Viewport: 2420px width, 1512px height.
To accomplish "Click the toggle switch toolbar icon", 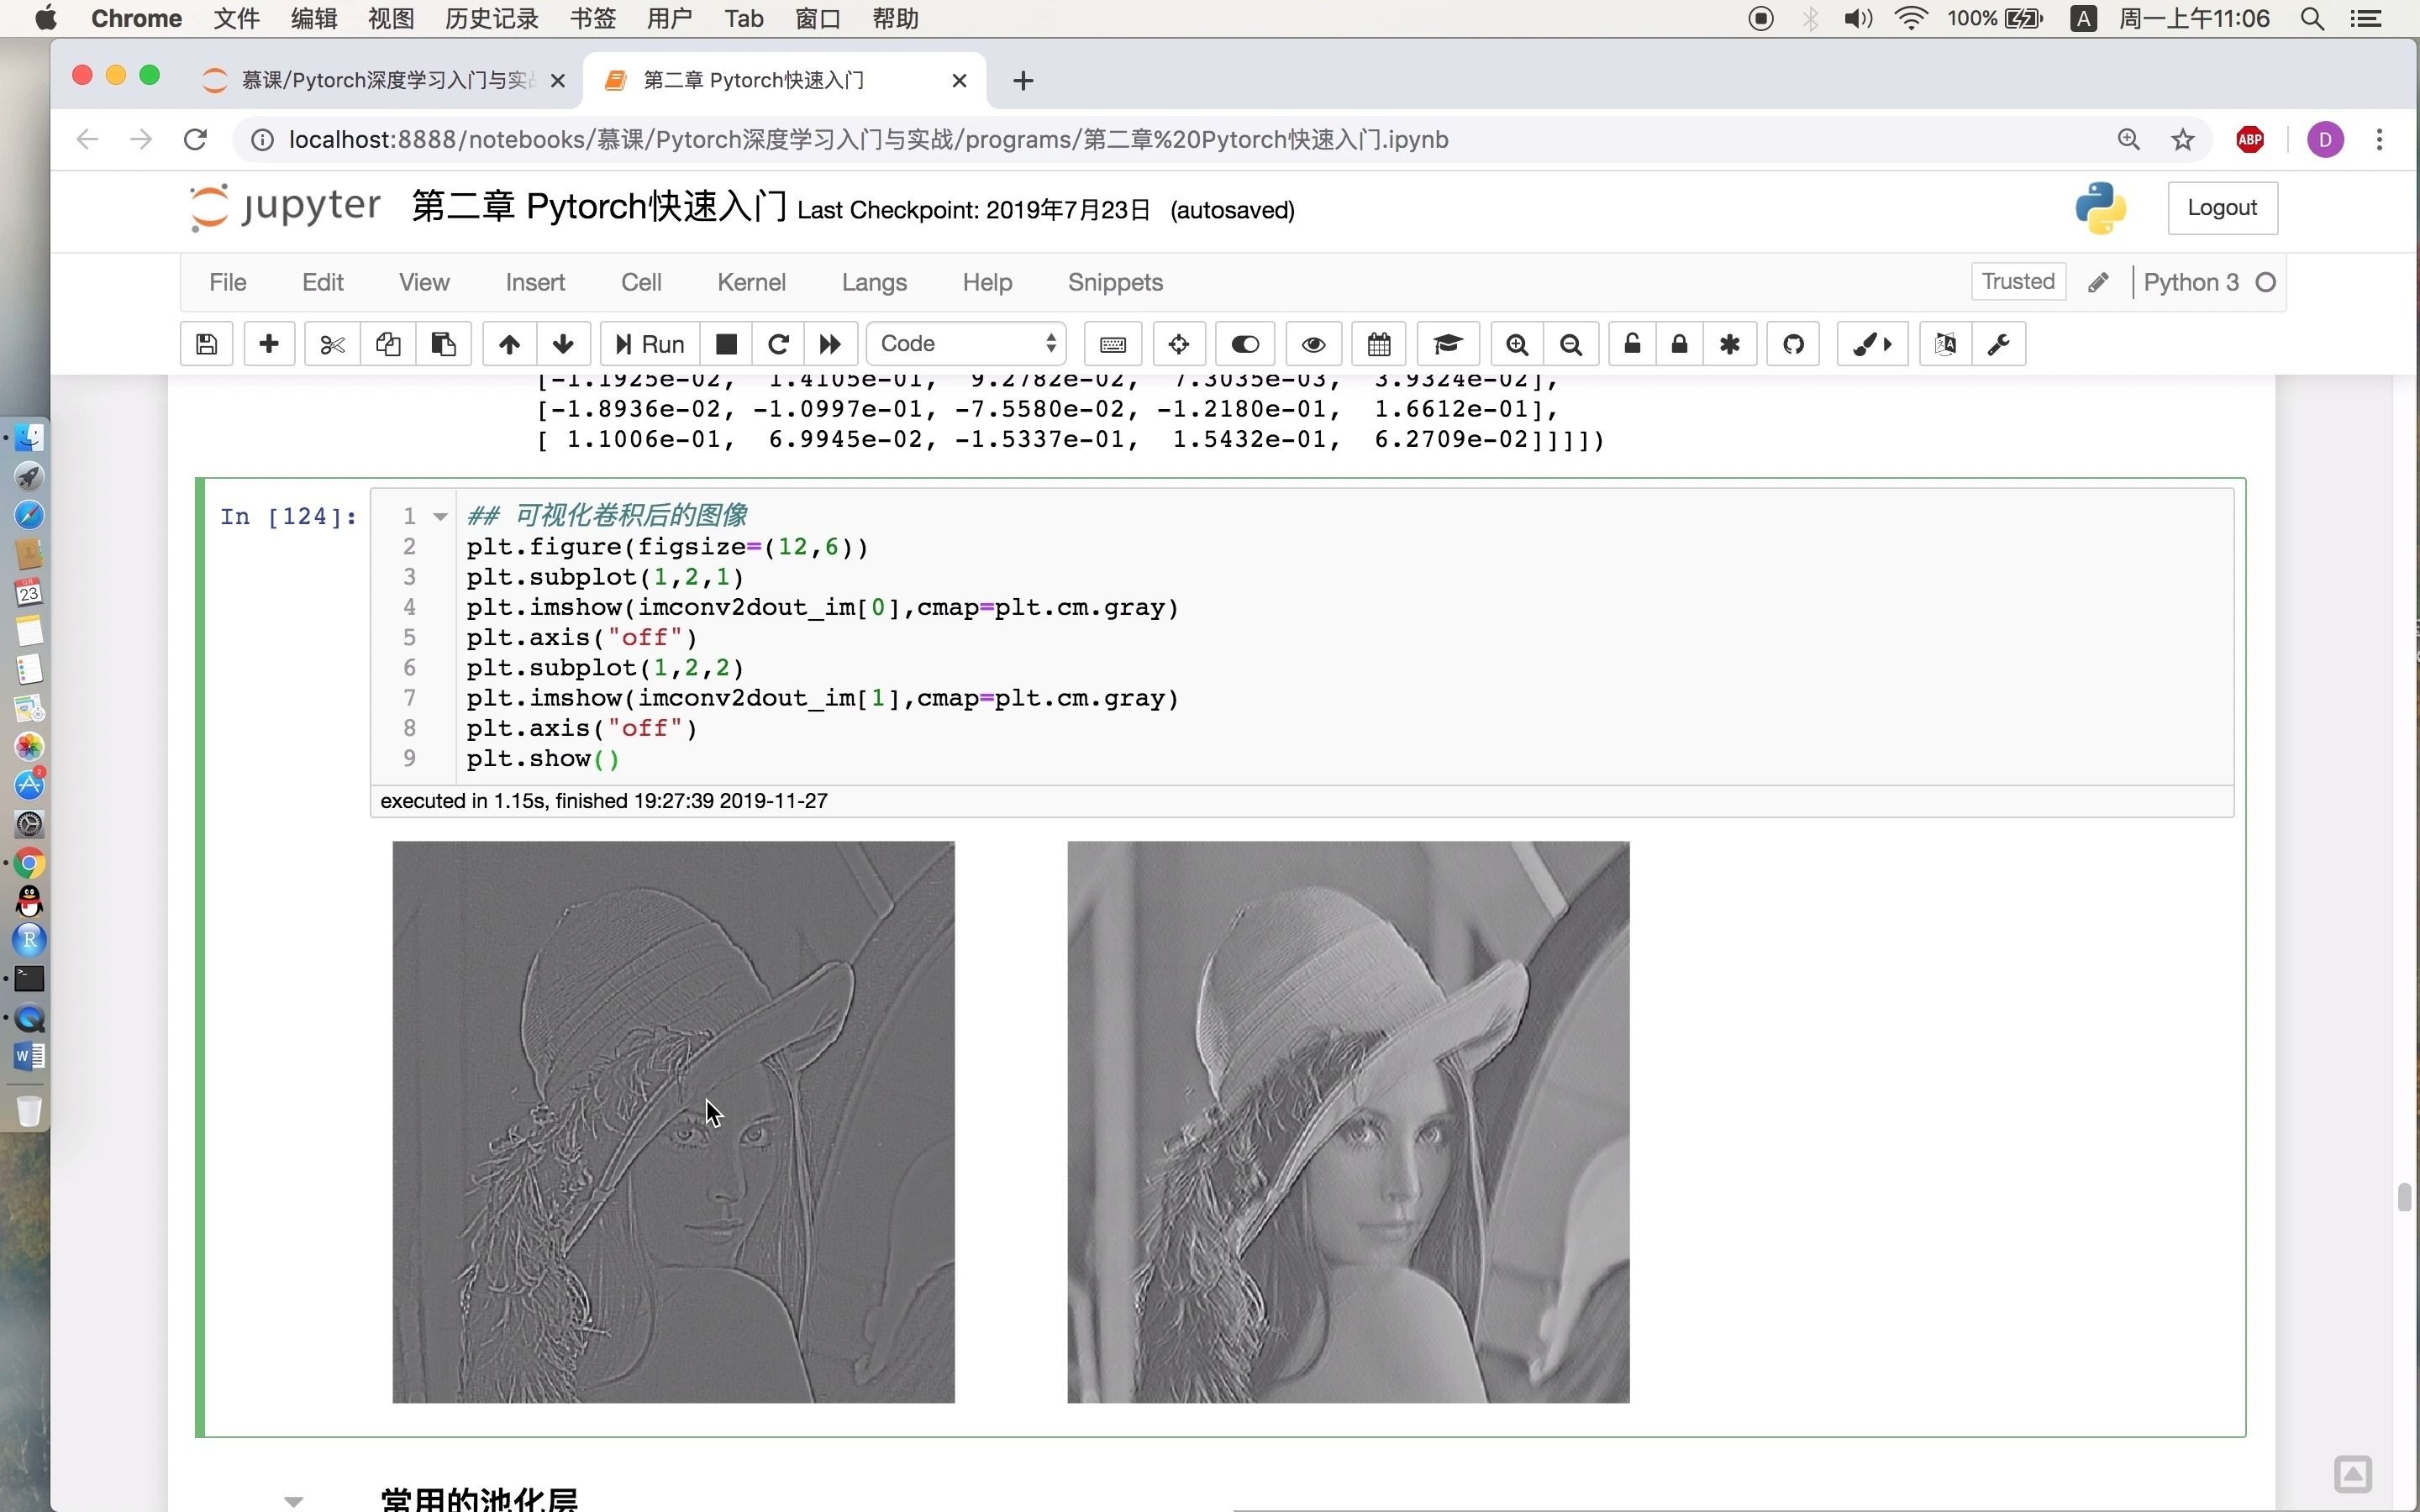I will [x=1244, y=344].
